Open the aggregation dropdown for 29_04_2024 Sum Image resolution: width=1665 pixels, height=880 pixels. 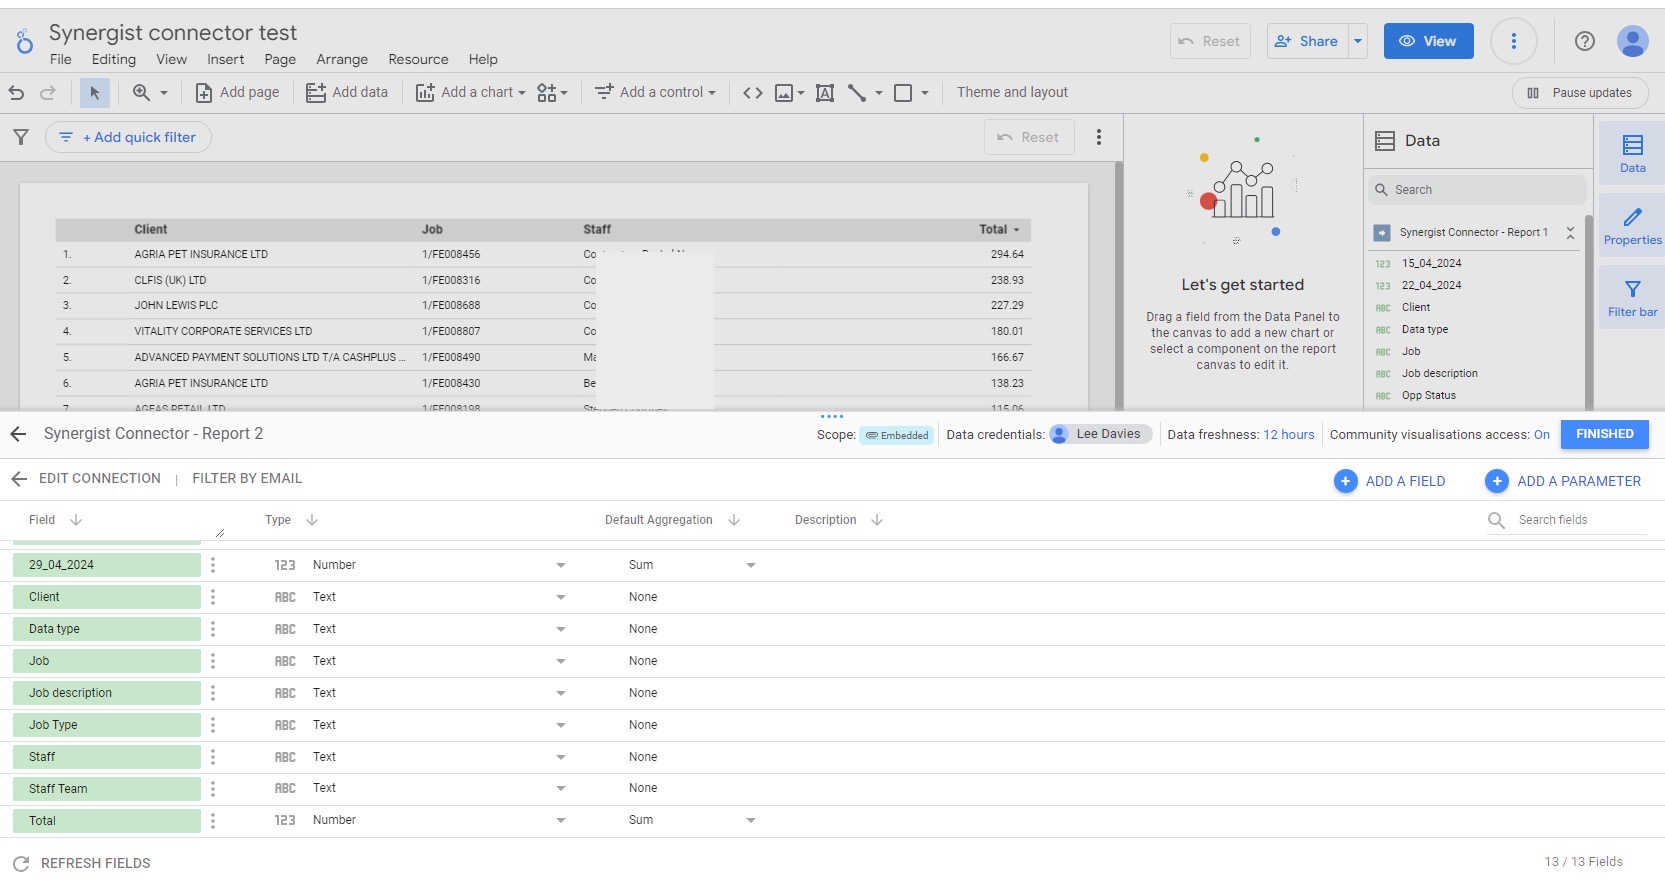pyautogui.click(x=751, y=565)
